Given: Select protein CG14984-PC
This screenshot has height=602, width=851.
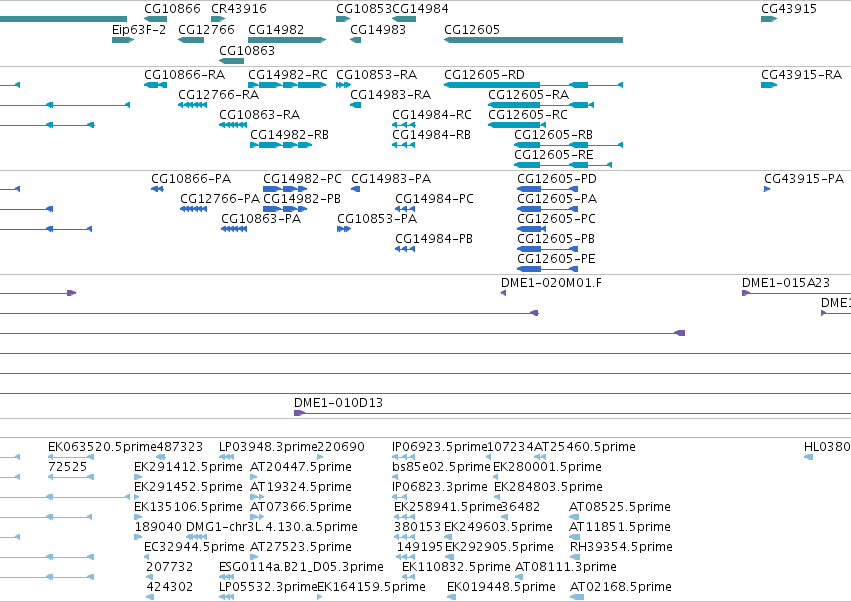Looking at the screenshot, I should pos(434,199).
